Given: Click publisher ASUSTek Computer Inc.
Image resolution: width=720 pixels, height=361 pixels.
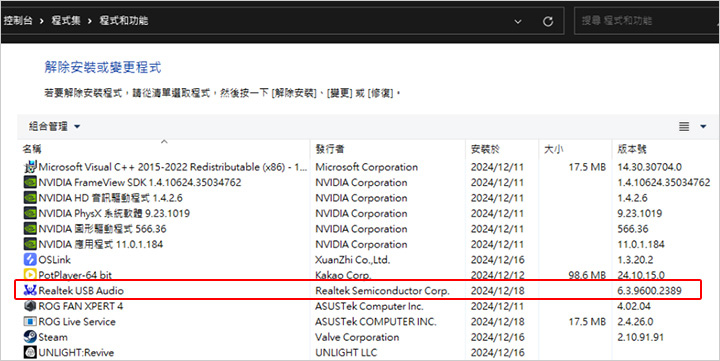Looking at the screenshot, I should pos(369,306).
